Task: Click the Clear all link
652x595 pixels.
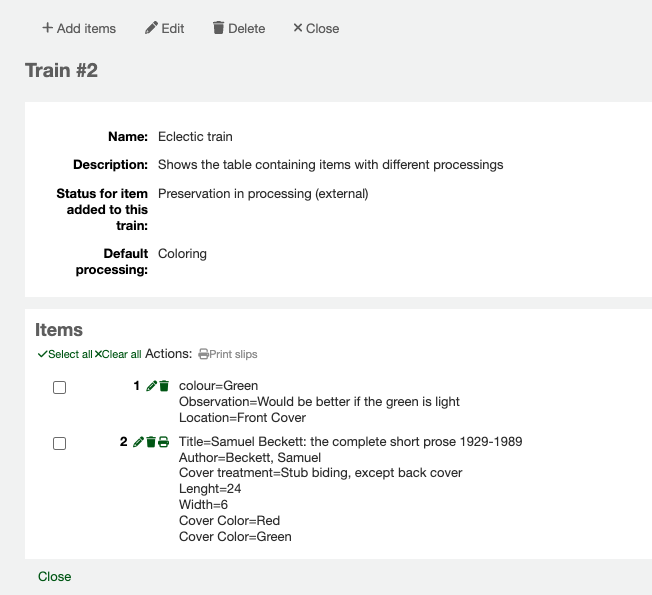Action: tap(118, 354)
